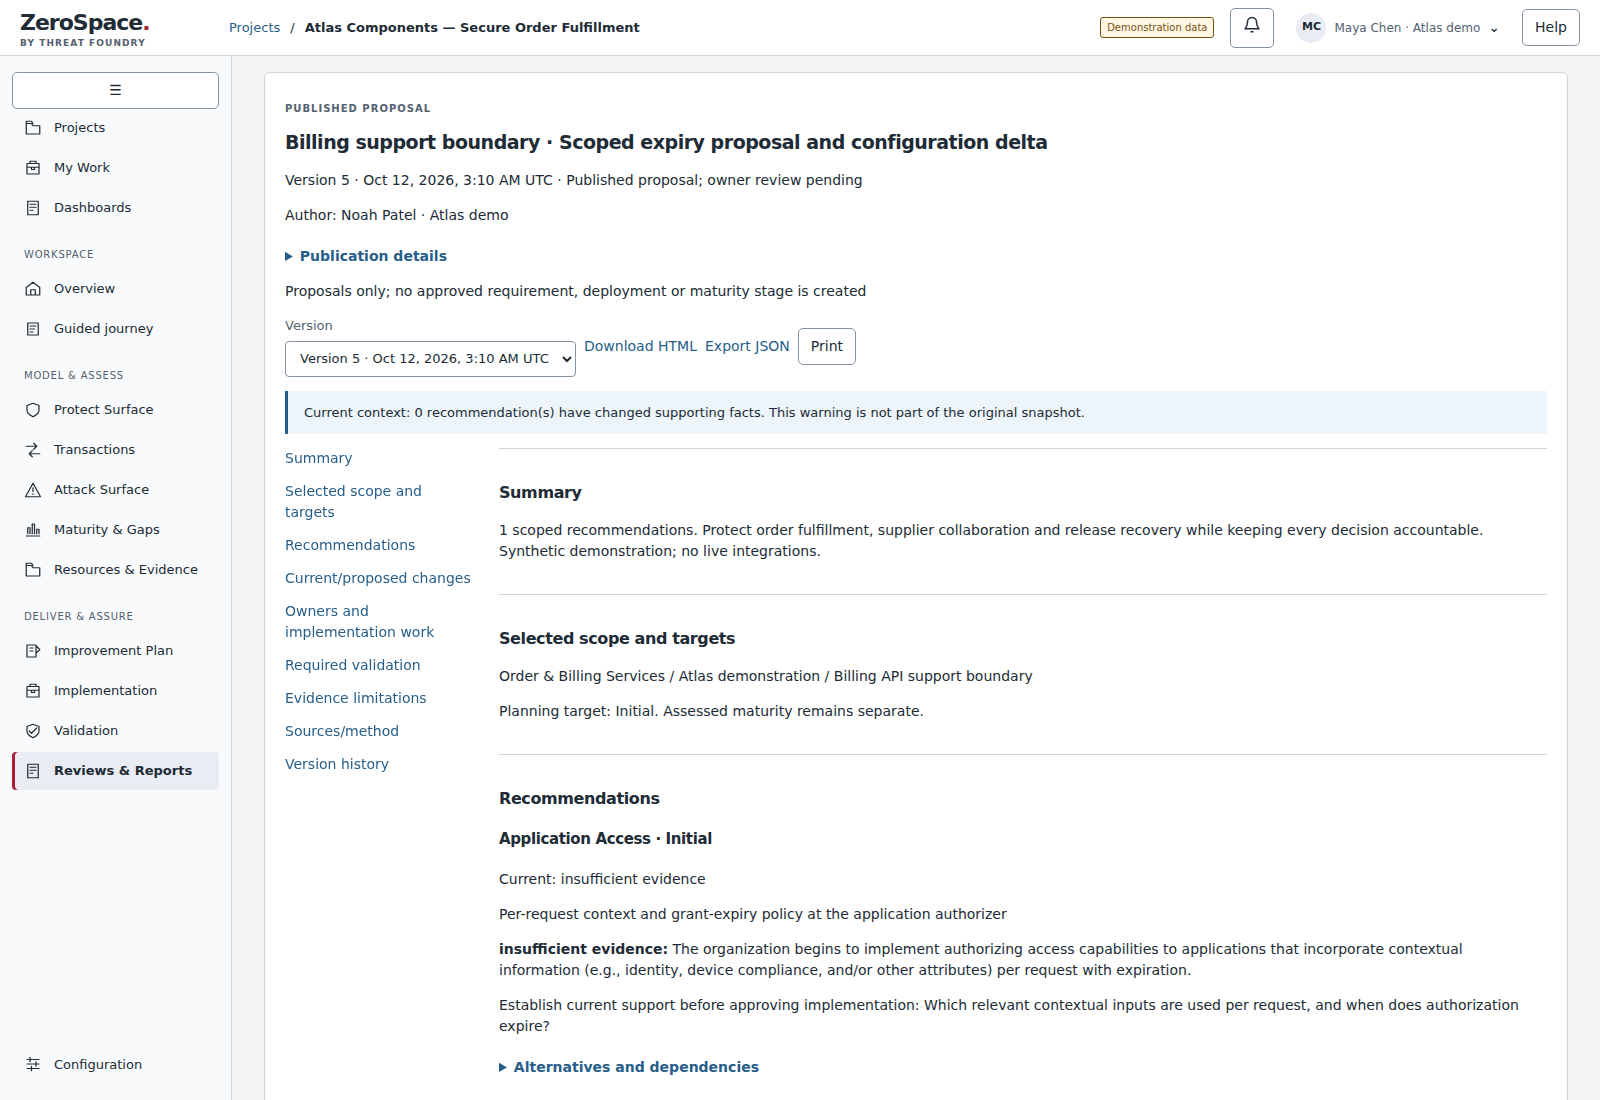Open Owners and implementation work section

coord(359,621)
